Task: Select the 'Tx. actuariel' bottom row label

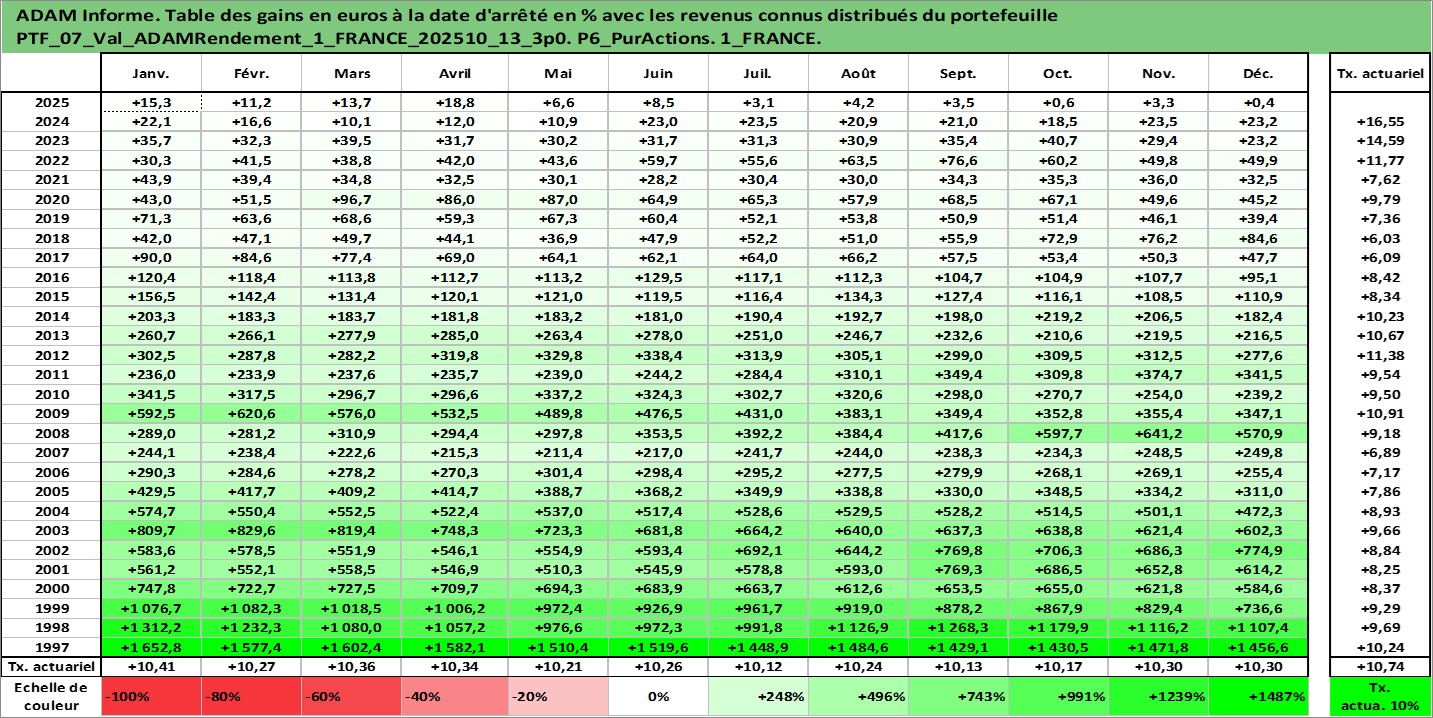Action: coord(51,667)
